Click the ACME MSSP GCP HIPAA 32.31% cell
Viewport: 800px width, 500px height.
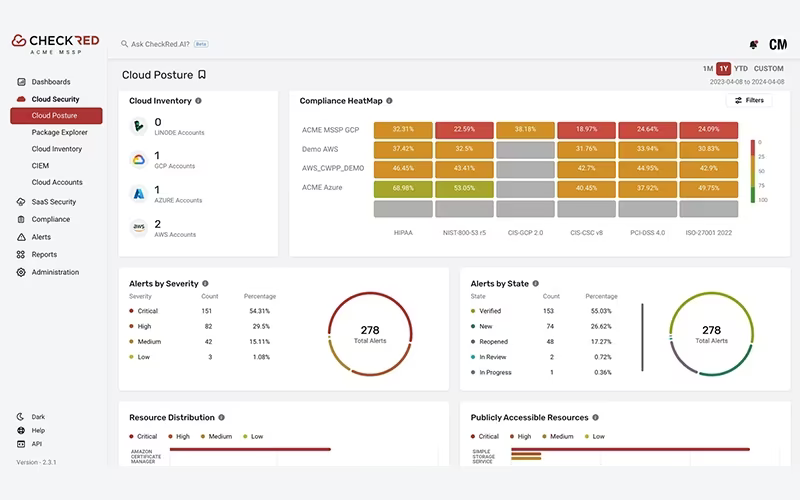coord(403,130)
